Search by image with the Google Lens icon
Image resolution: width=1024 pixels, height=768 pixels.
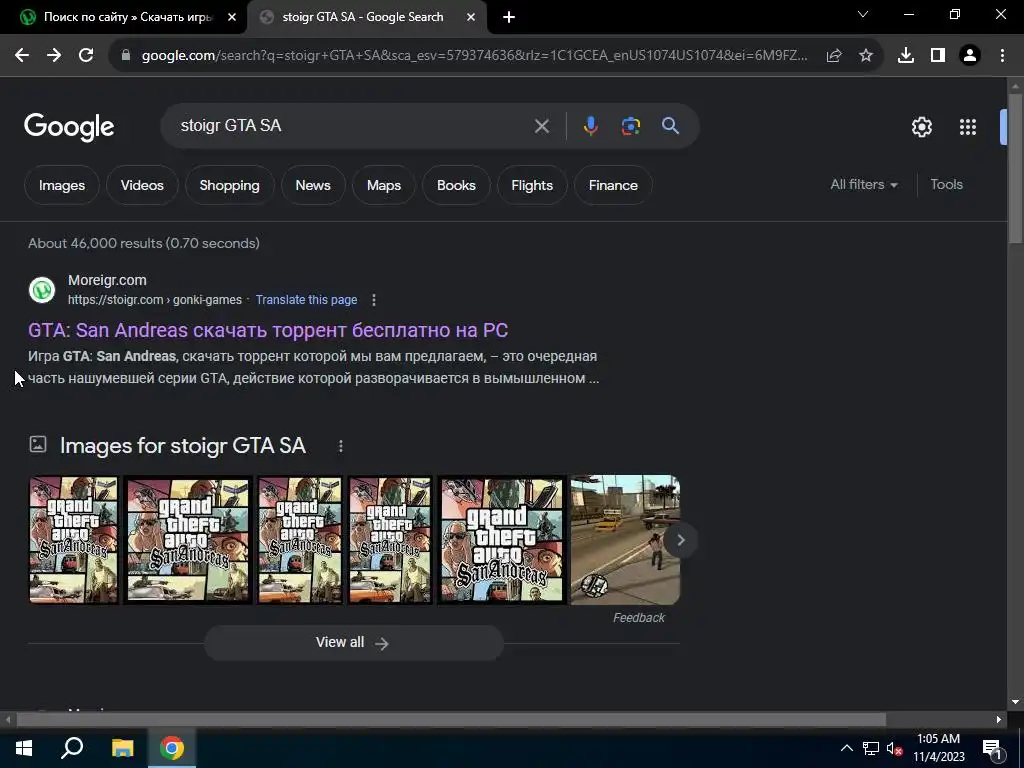pos(631,126)
